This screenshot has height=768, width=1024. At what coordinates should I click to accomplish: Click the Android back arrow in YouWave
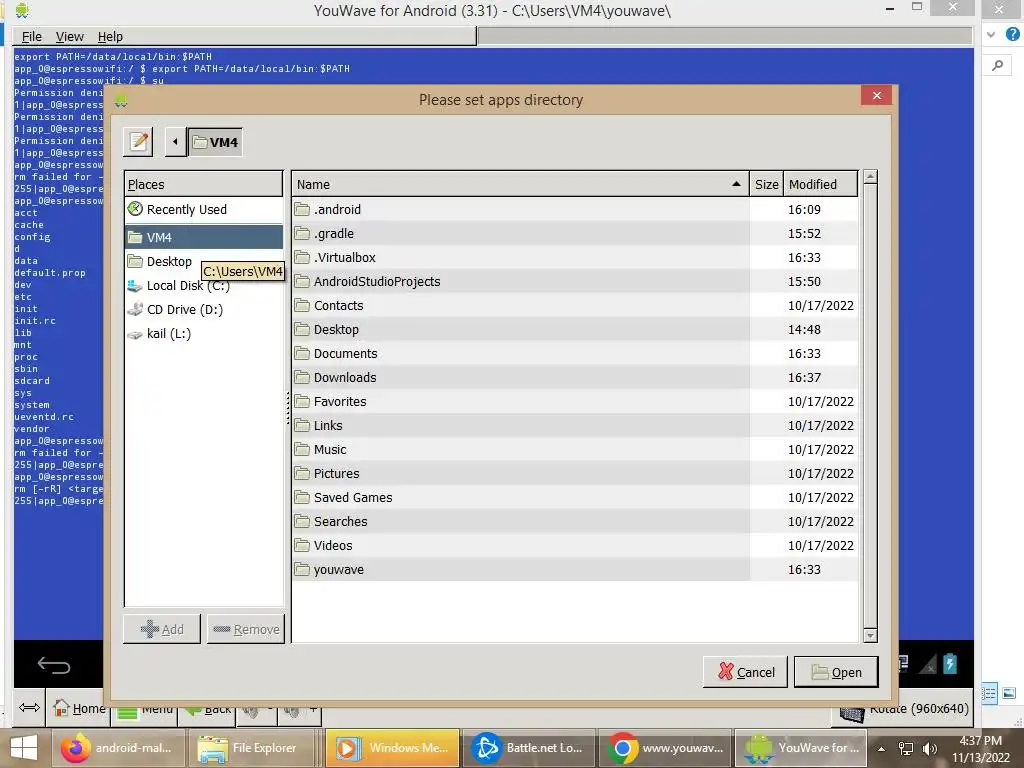(54, 665)
